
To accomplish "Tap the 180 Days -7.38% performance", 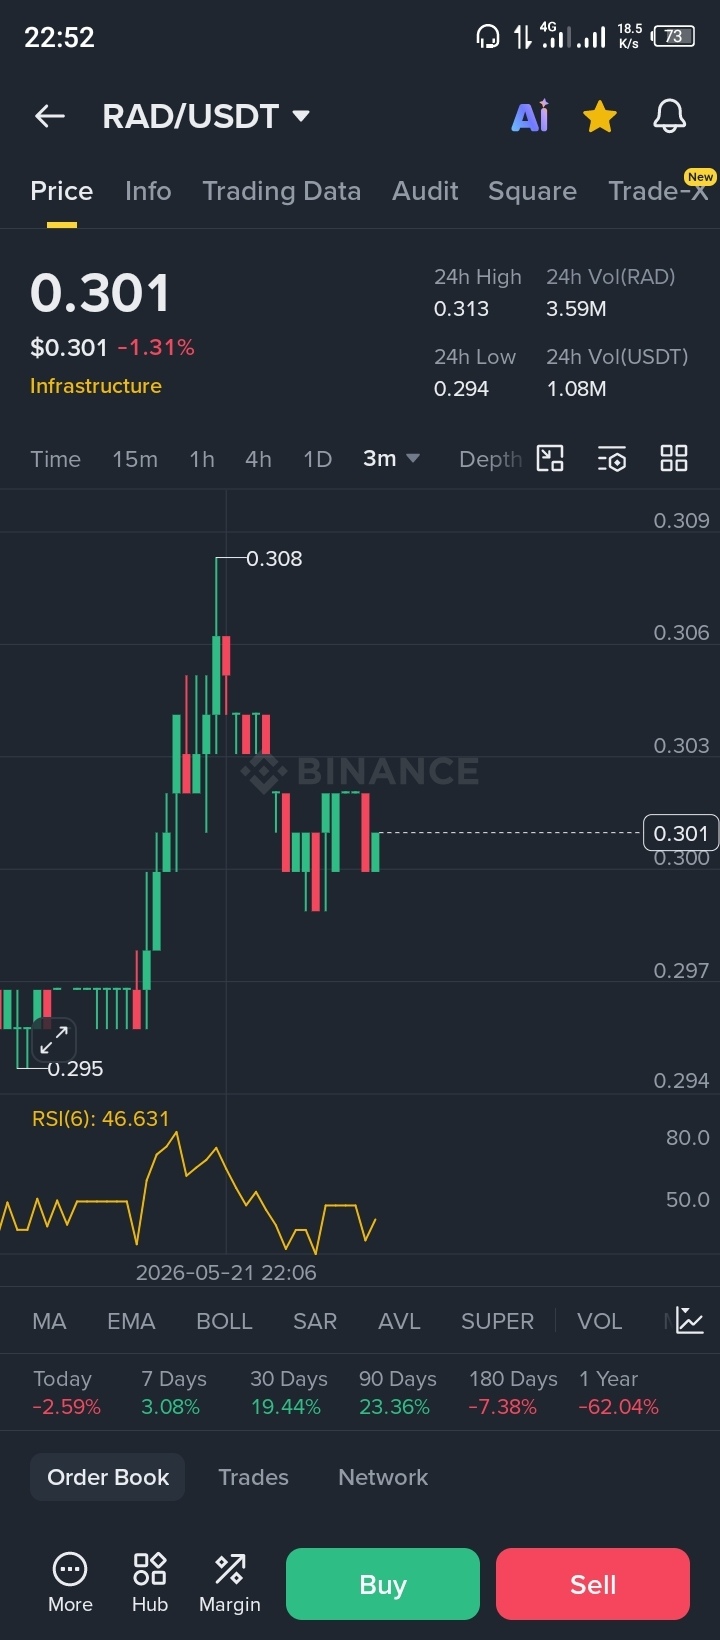I will (513, 1393).
